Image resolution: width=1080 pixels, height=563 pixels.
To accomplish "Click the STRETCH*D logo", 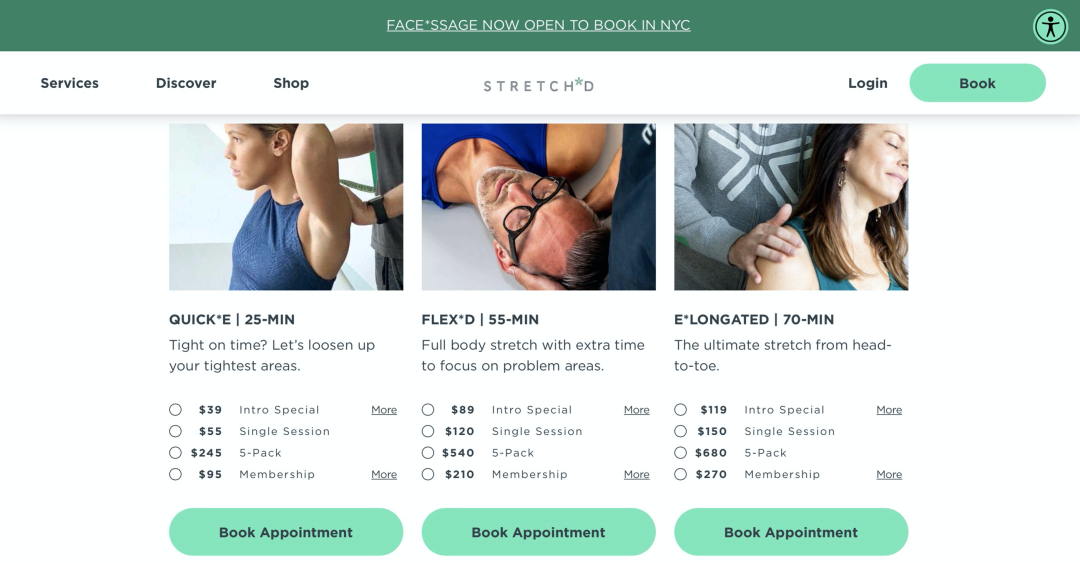I will tap(539, 85).
